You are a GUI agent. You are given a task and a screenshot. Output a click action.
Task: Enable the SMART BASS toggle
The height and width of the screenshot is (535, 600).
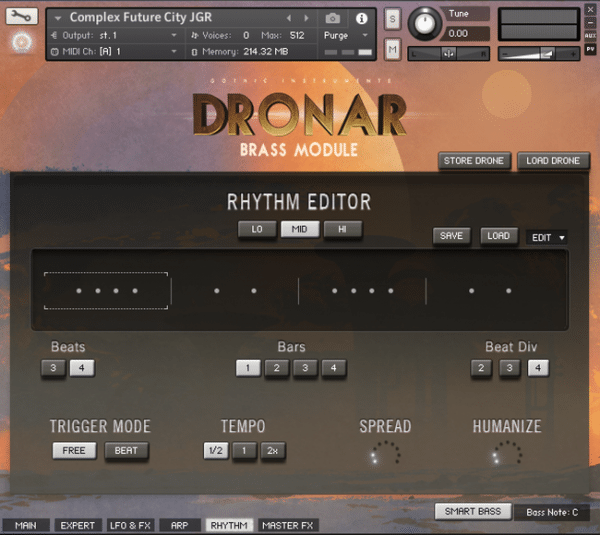coord(473,511)
